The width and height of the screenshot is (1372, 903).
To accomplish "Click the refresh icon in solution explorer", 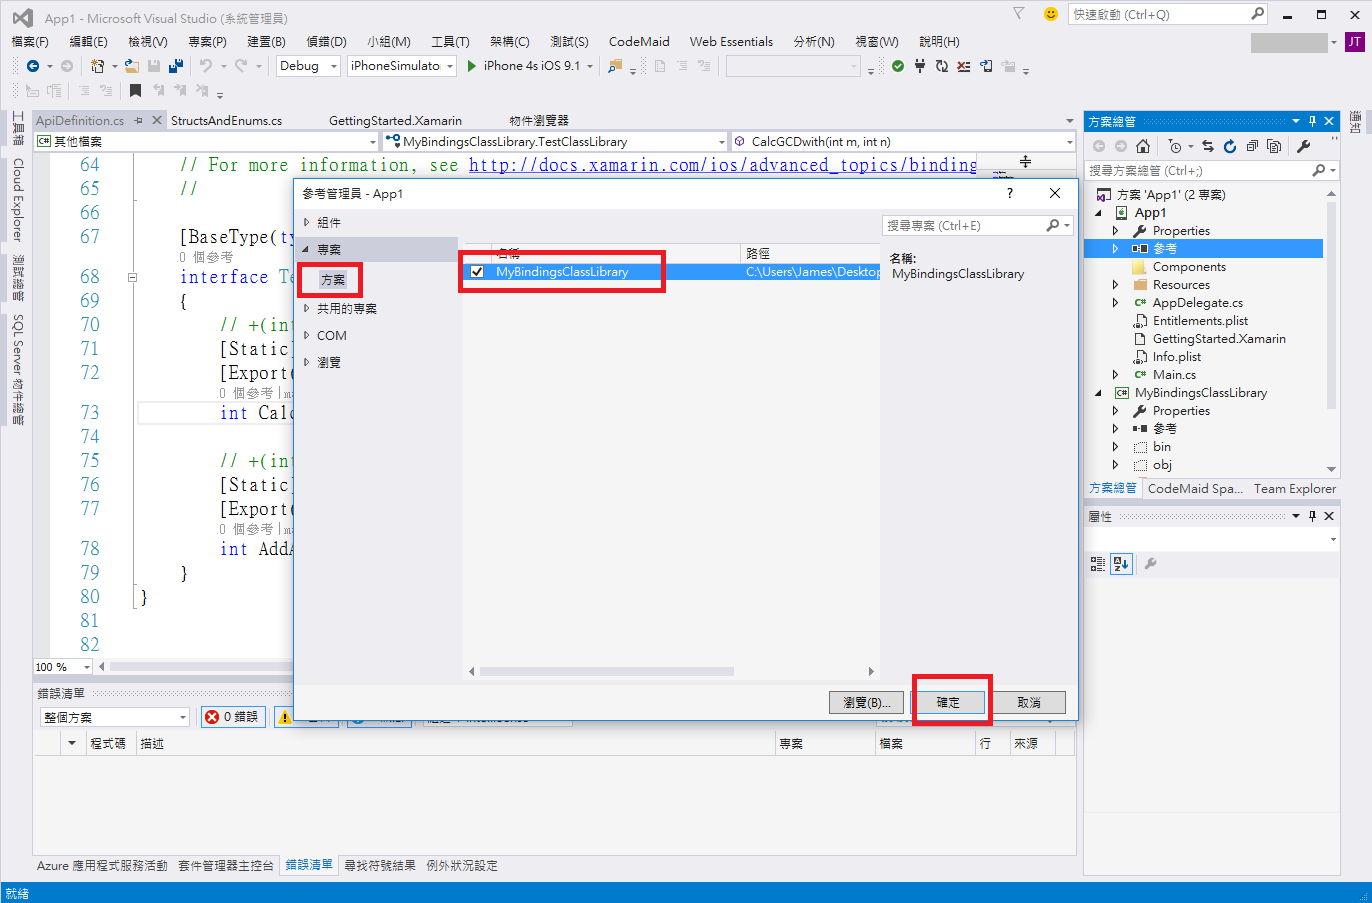I will tap(1230, 146).
